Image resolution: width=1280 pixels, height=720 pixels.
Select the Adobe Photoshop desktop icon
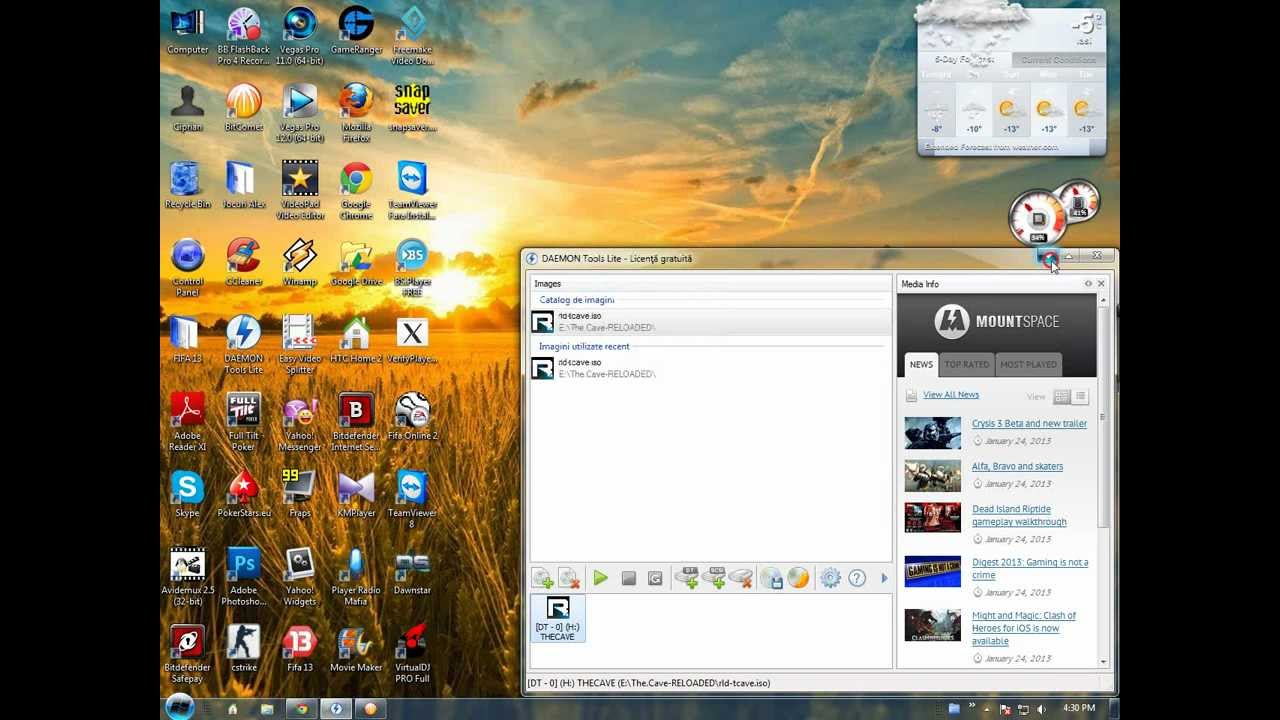pos(244,576)
